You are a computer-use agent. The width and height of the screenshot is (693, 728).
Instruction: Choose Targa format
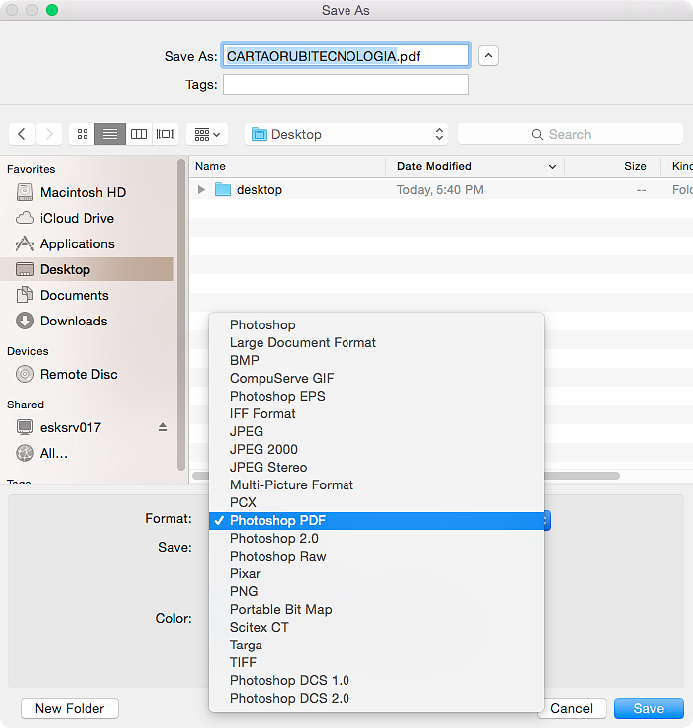(x=376, y=645)
